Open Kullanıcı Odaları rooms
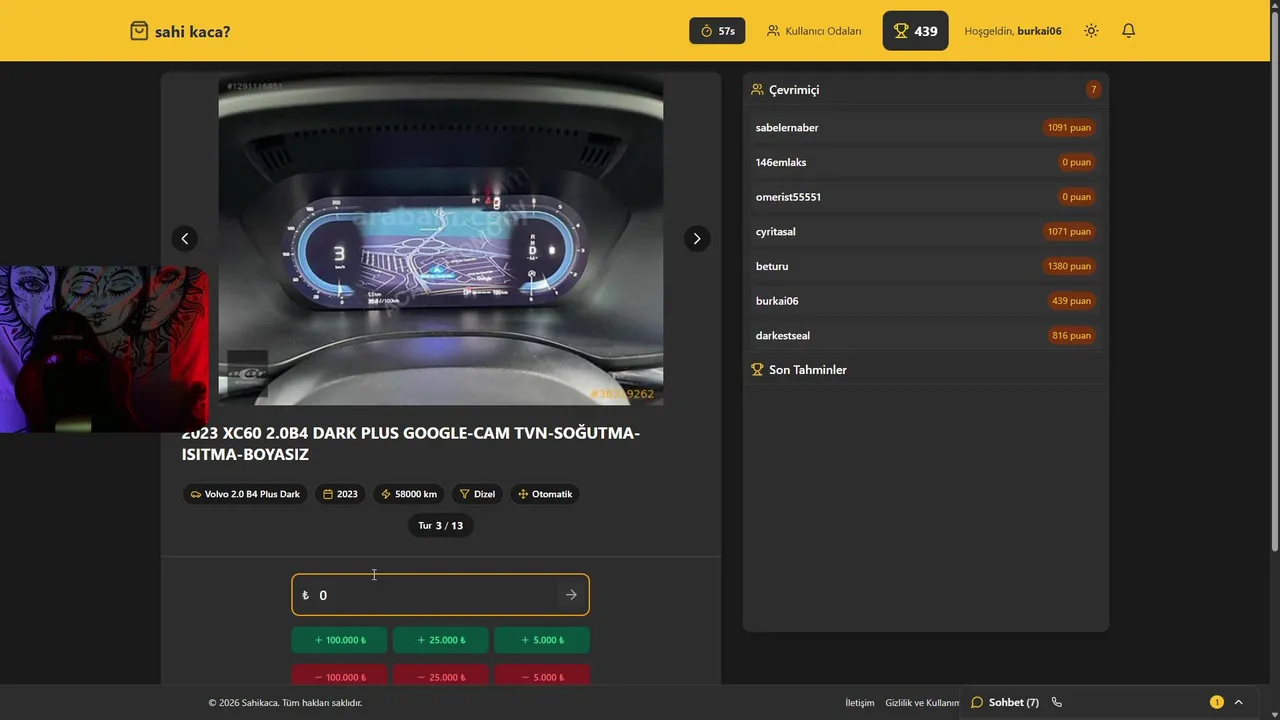1280x720 pixels. (814, 31)
